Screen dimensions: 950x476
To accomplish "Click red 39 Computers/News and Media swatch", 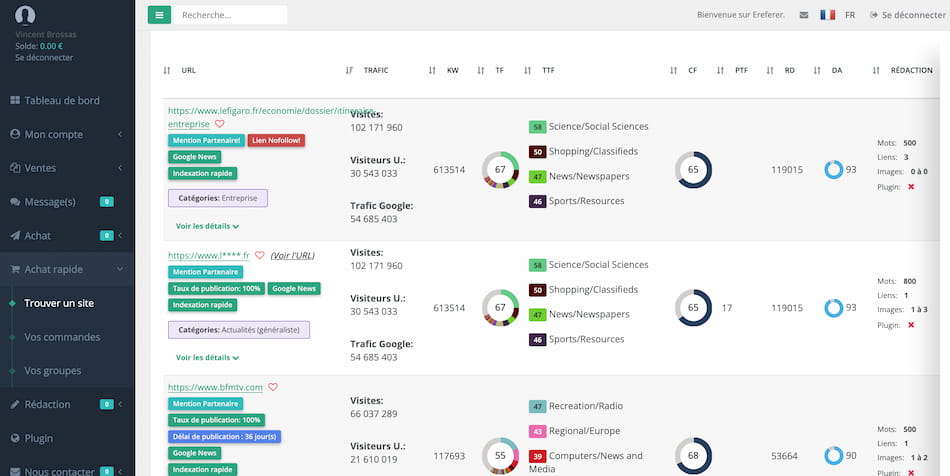I will [x=537, y=456].
